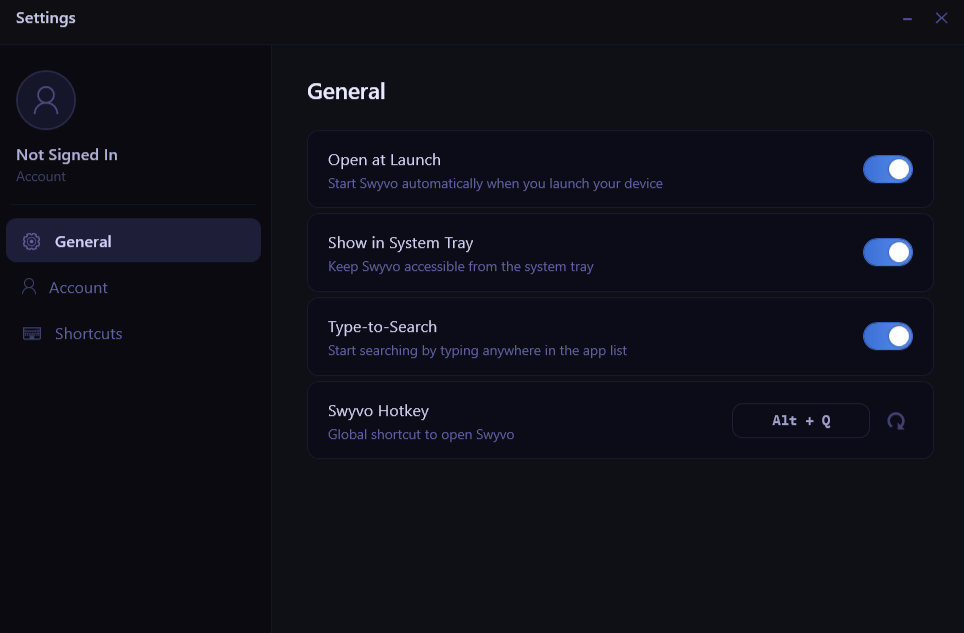This screenshot has width=964, height=633.
Task: Click 'Start searching by typing' description
Action: pyautogui.click(x=477, y=350)
